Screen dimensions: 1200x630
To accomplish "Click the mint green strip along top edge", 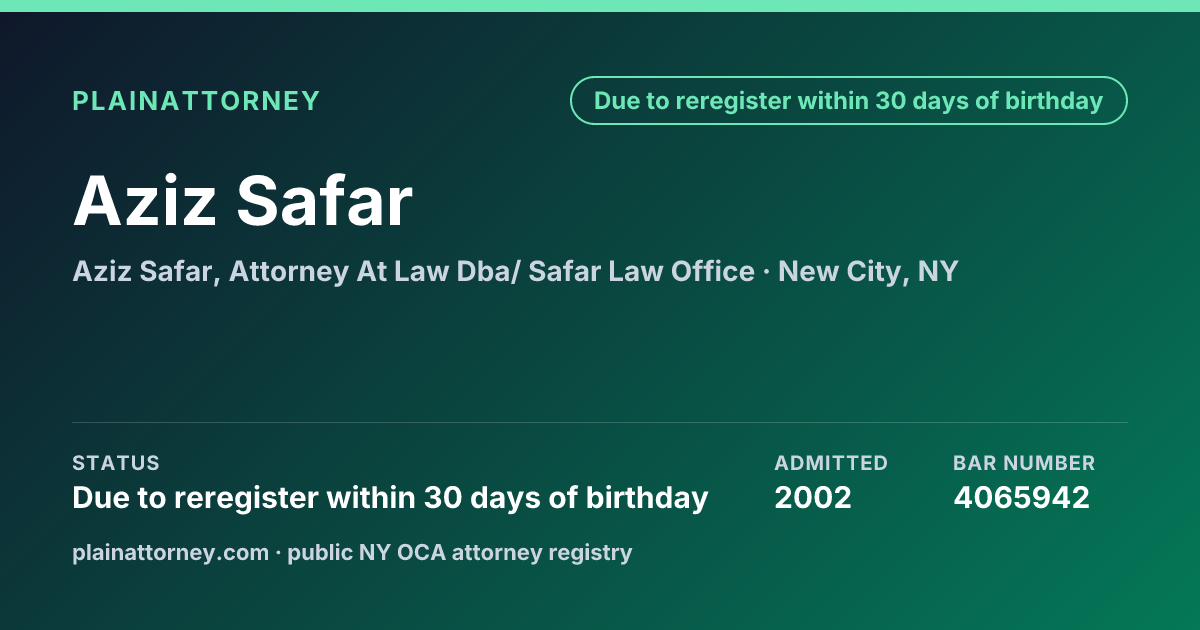I will click(600, 5).
